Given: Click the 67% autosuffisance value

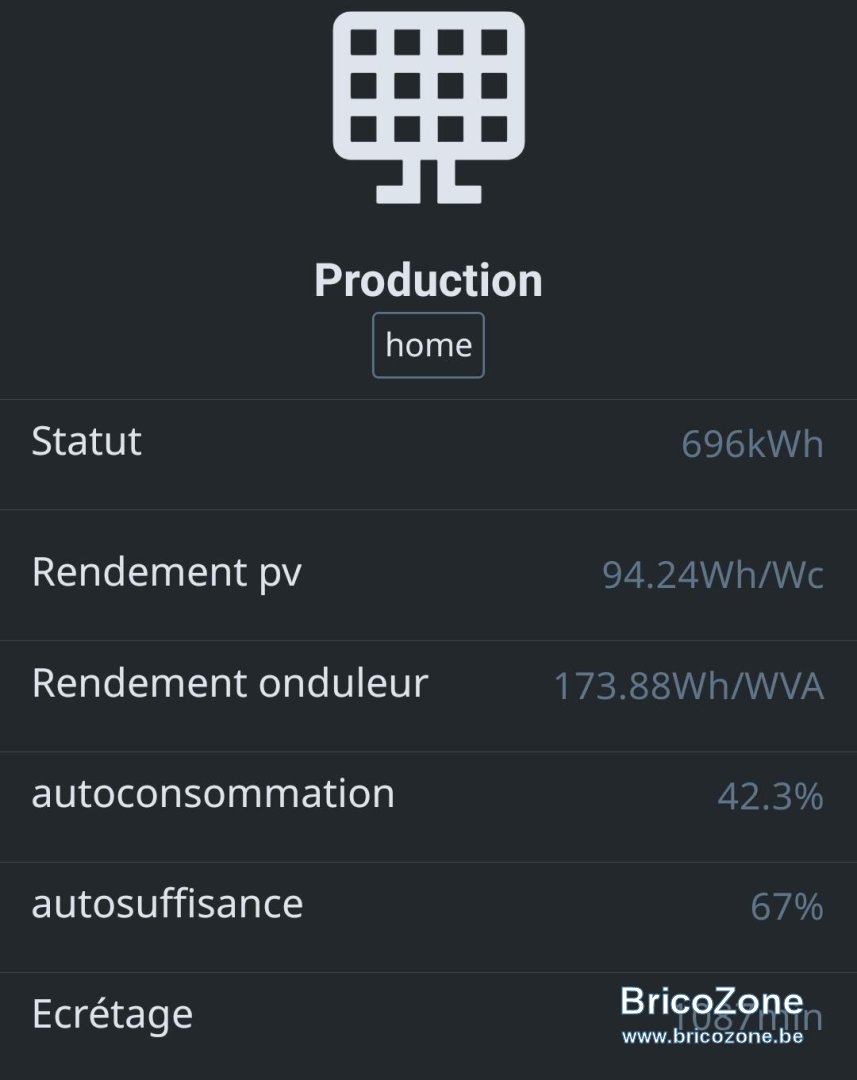Looking at the screenshot, I should (787, 906).
